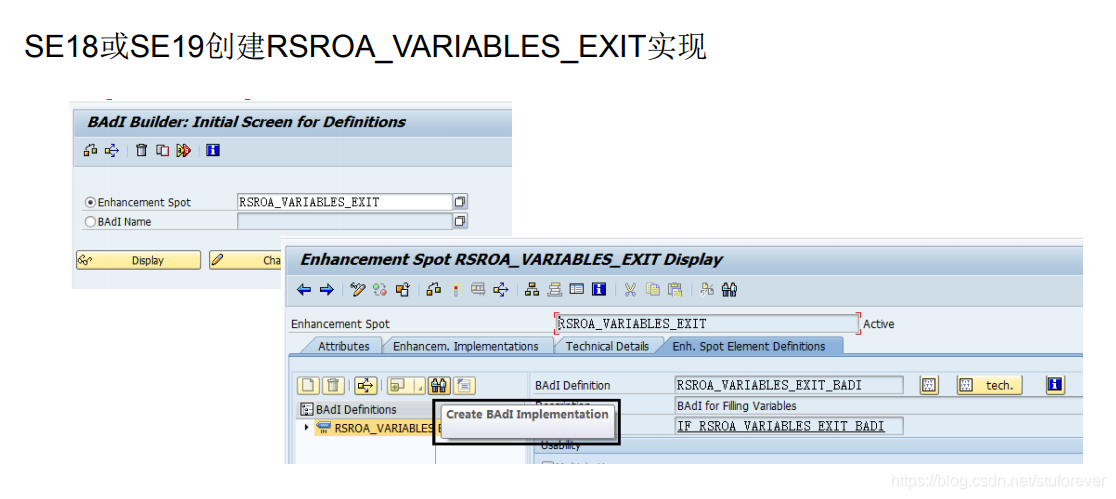Screen dimensions: 1116x499
Task: Click the tech. button
Action: (989, 385)
